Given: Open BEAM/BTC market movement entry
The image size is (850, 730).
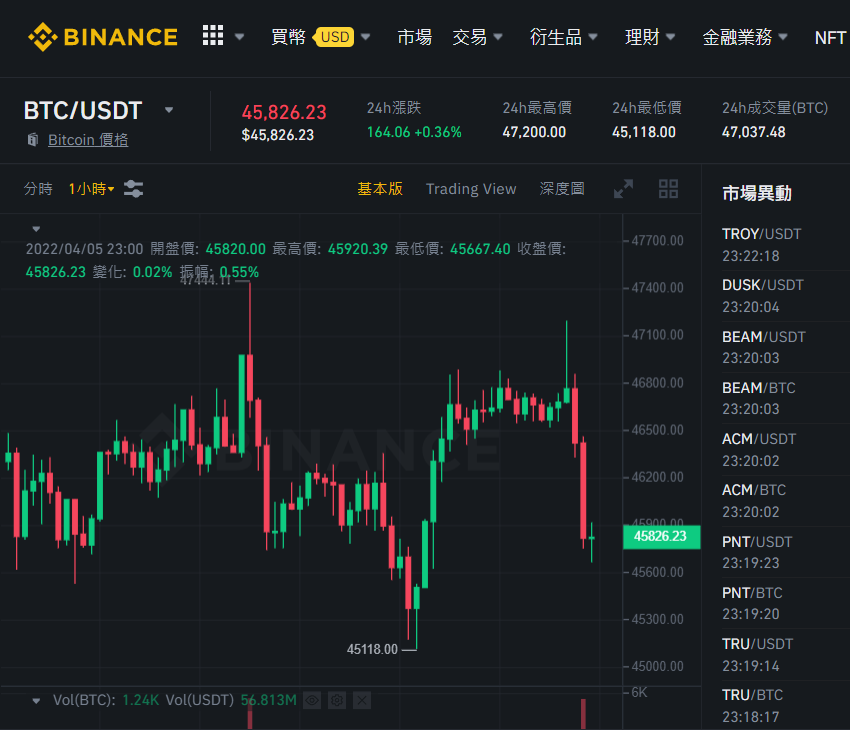Looking at the screenshot, I should (785, 398).
